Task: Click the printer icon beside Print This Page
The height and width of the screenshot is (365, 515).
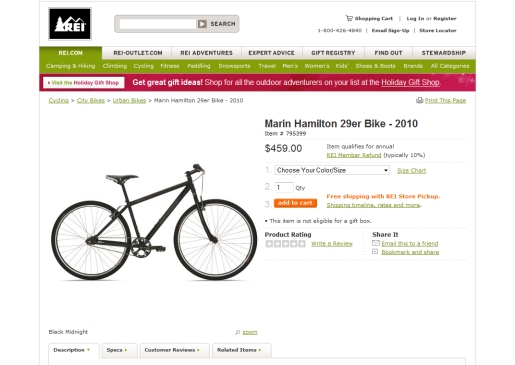Action: pos(419,100)
